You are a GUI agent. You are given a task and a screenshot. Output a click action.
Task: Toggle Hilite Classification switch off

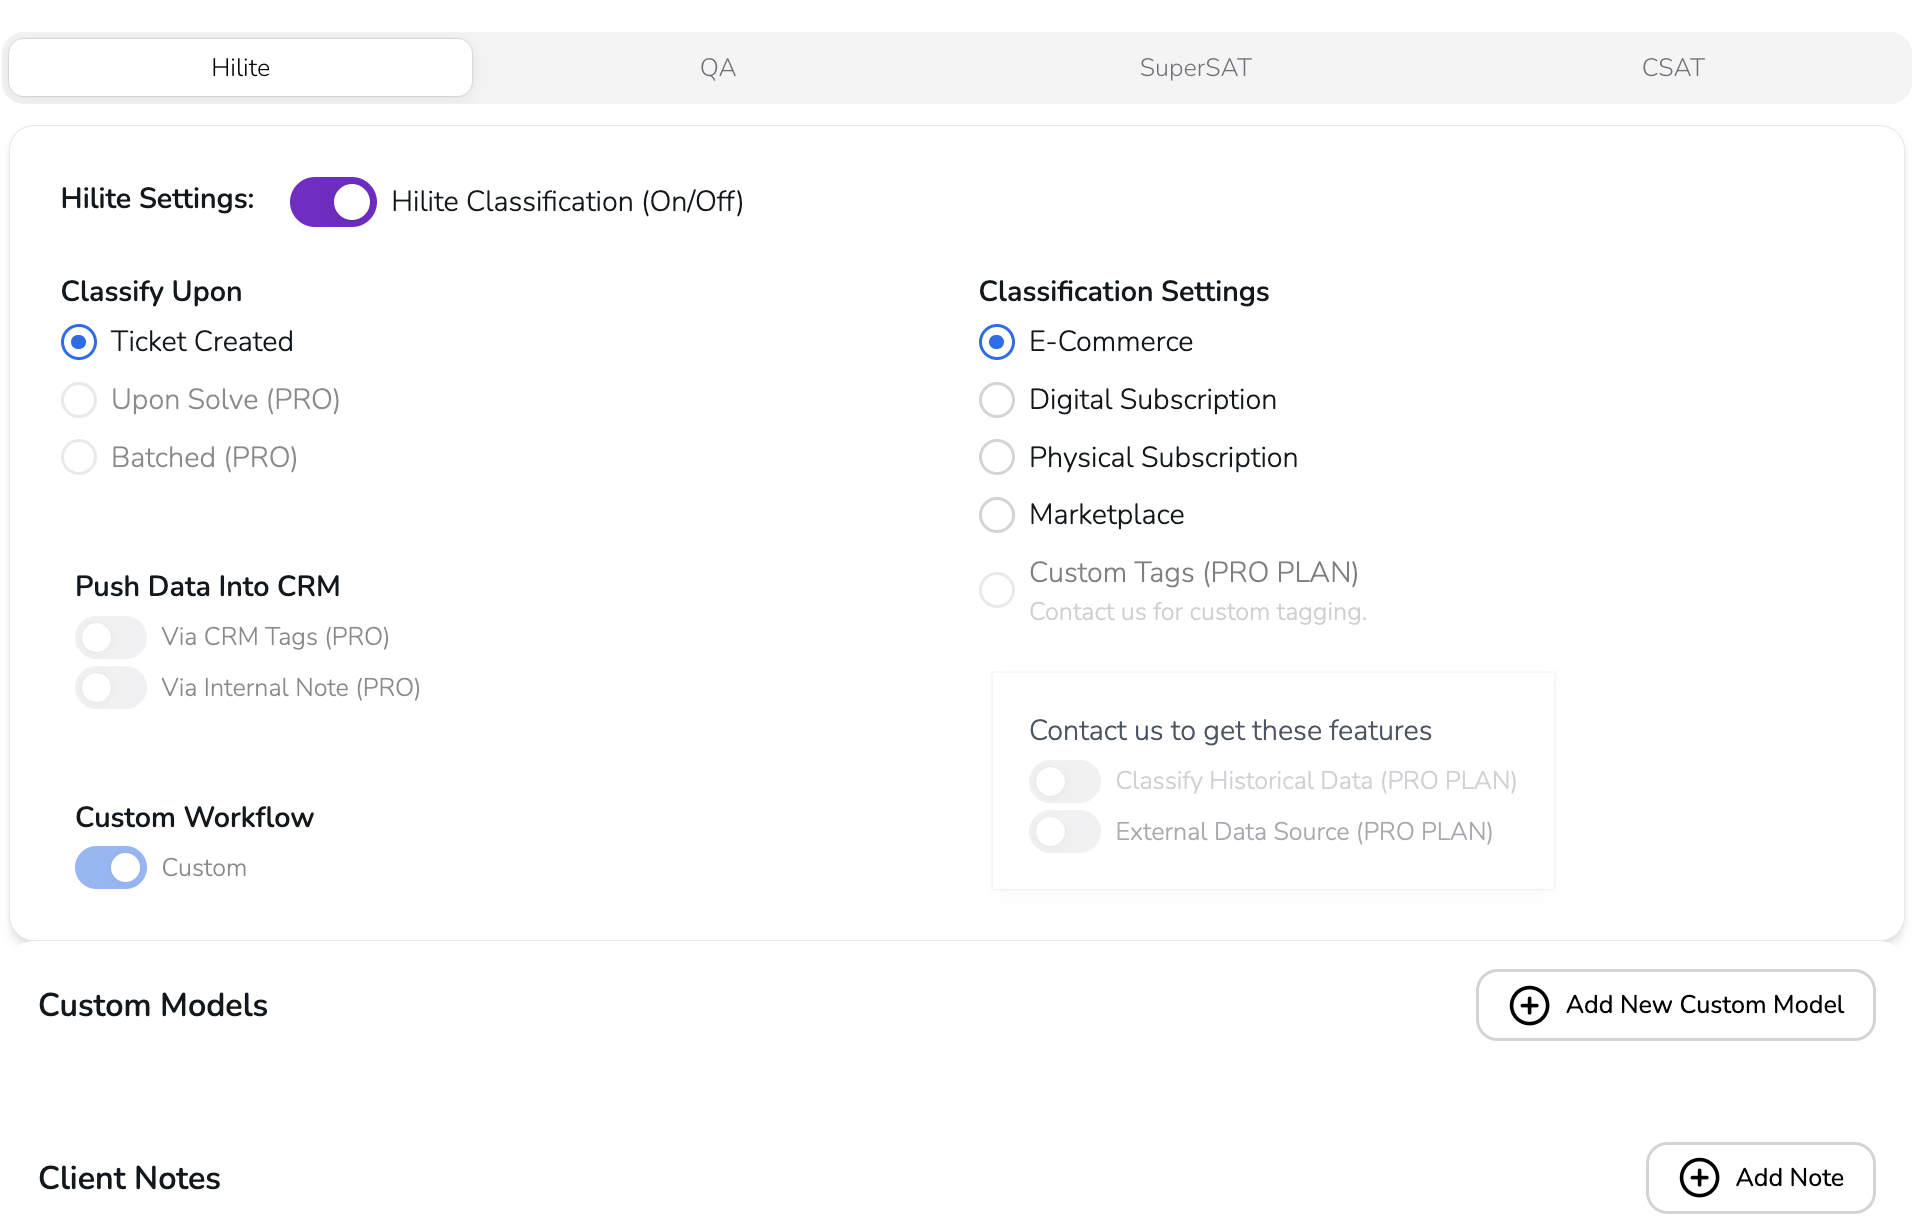click(x=333, y=202)
